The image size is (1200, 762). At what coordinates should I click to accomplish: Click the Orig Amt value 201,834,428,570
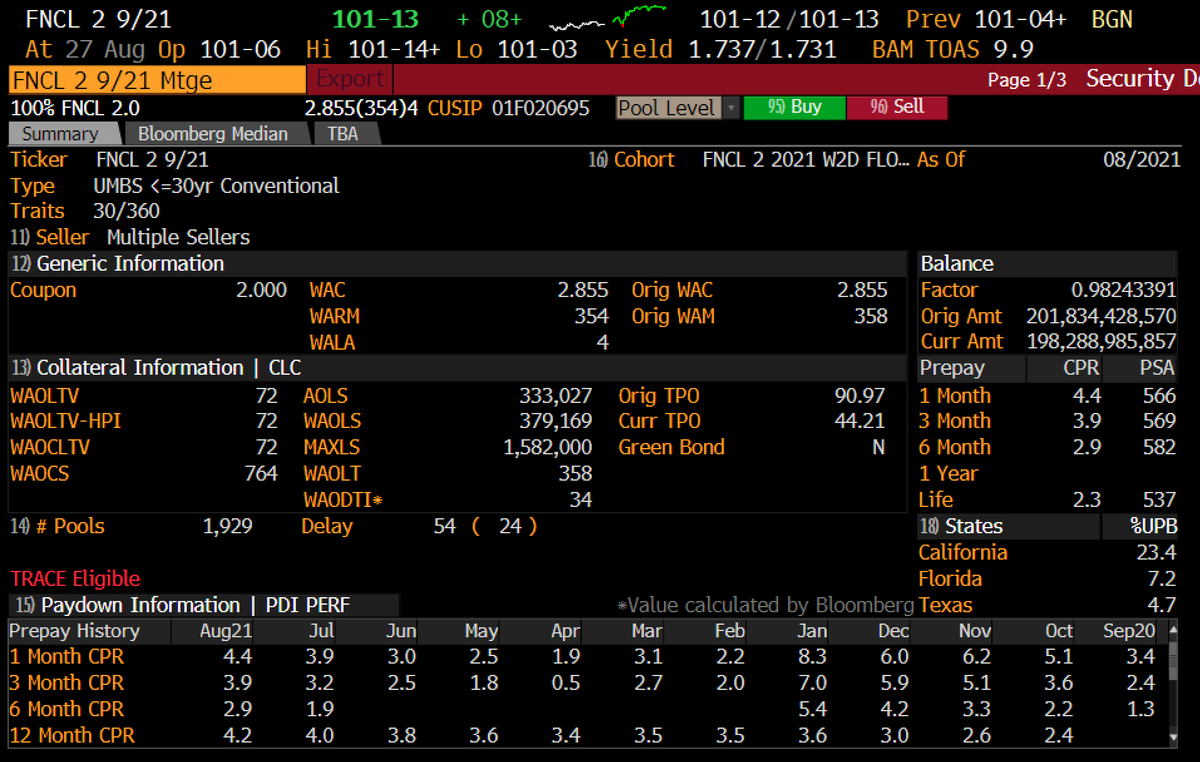pos(1101,316)
